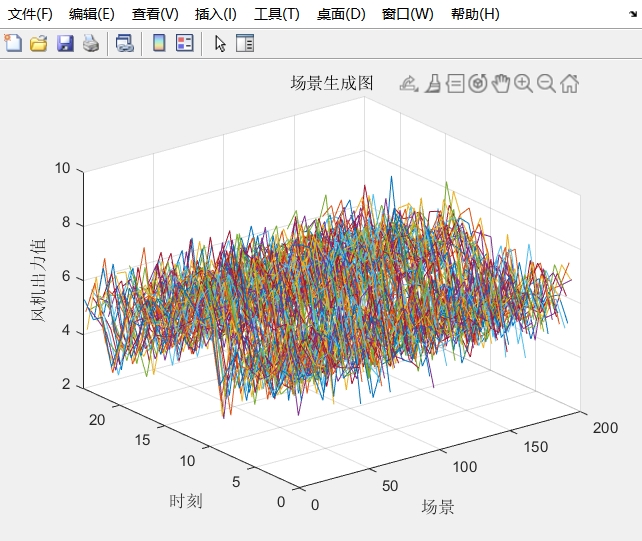This screenshot has height=541, width=642.
Task: Open the 查看(V) menu
Action: [x=155, y=14]
